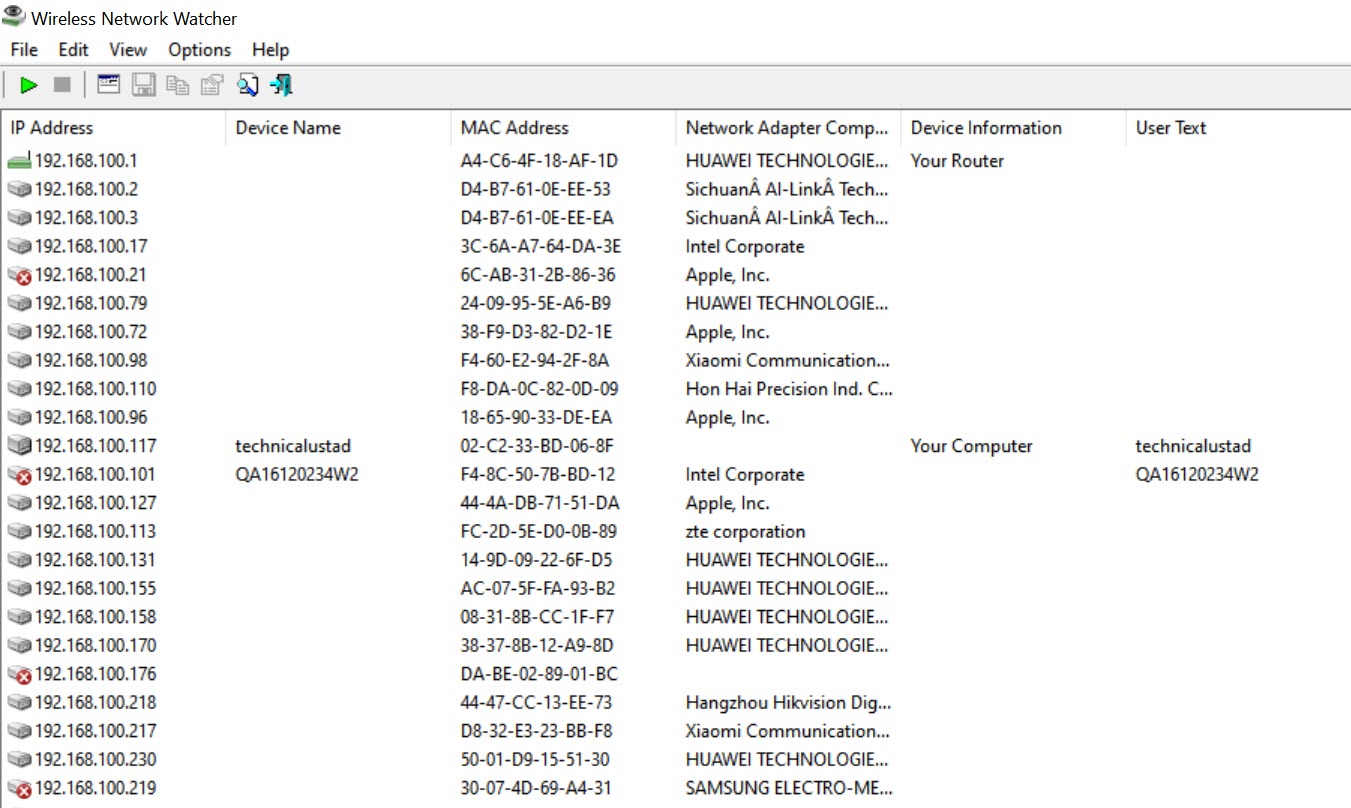
Task: Click SAMSUNG ELECTRO-ME... company entry
Action: tap(789, 788)
